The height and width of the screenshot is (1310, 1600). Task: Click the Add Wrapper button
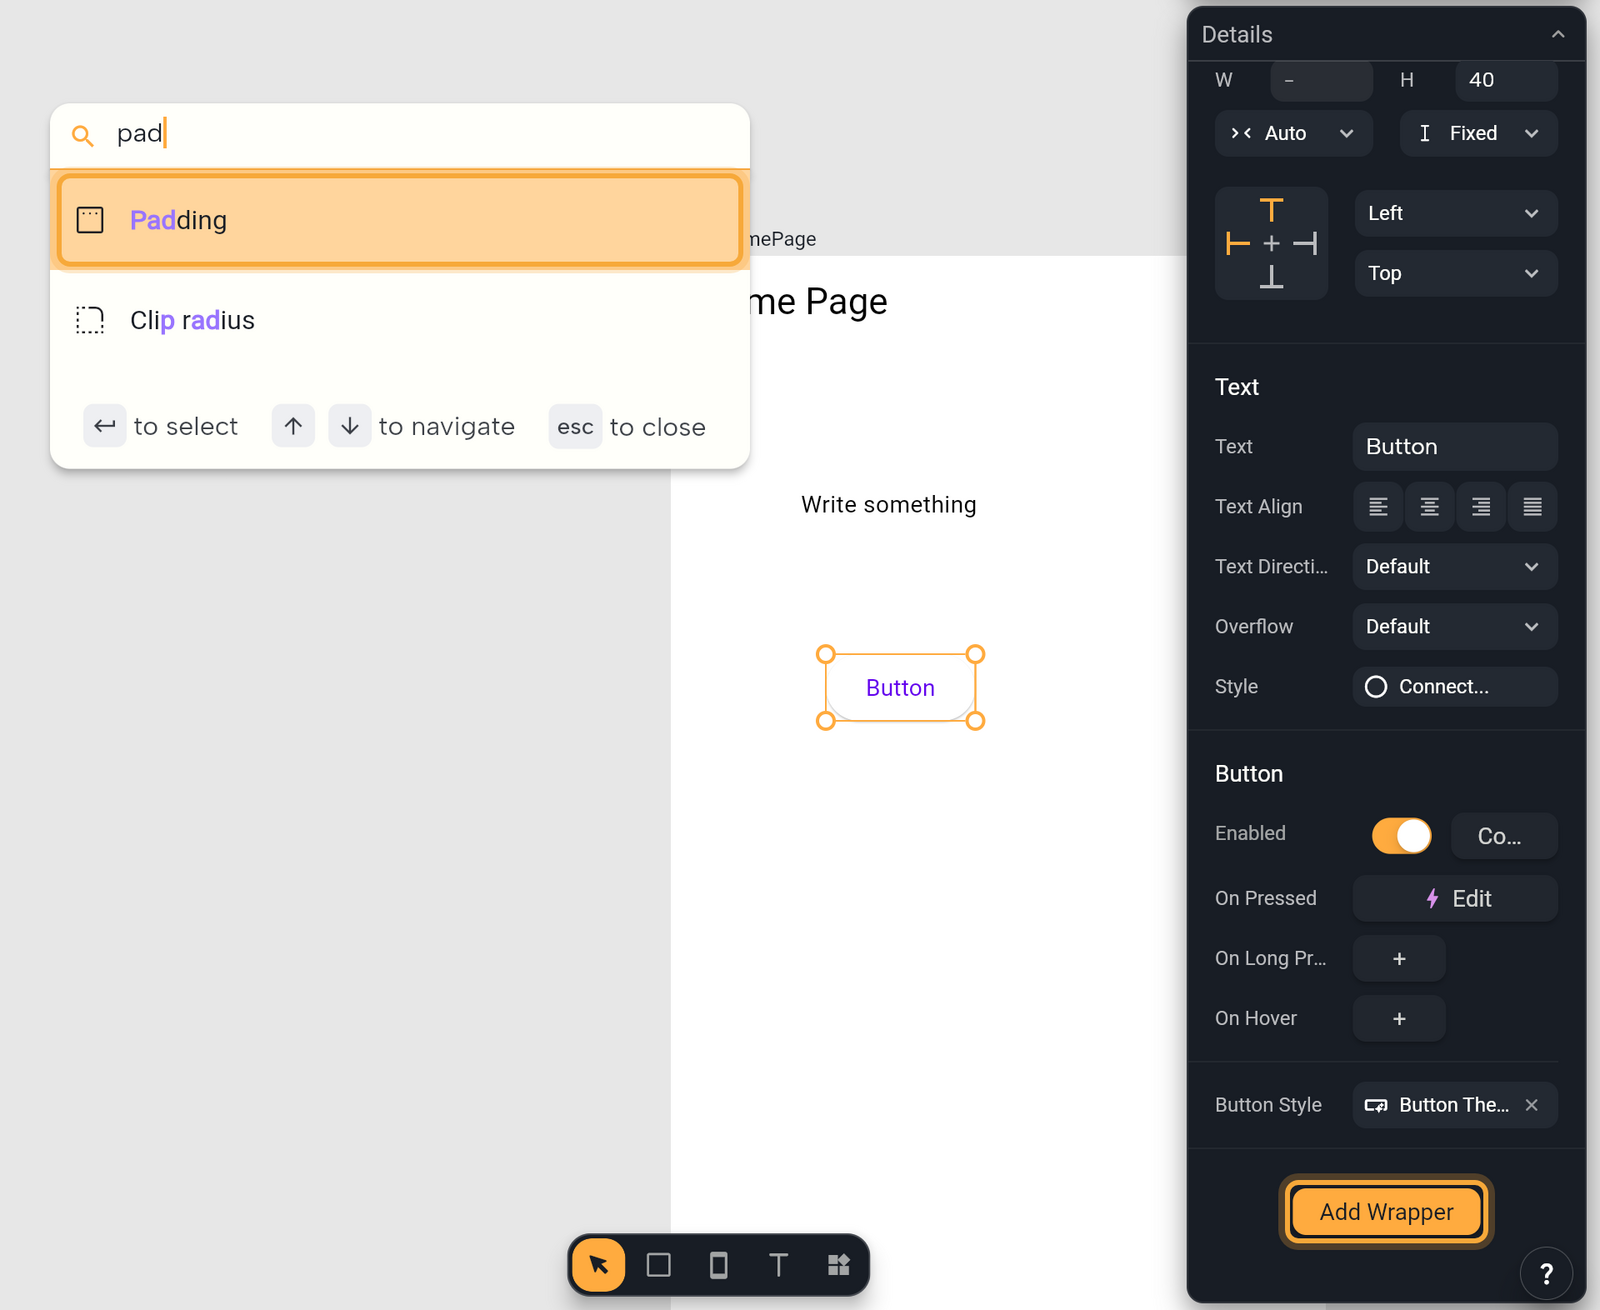click(x=1386, y=1212)
